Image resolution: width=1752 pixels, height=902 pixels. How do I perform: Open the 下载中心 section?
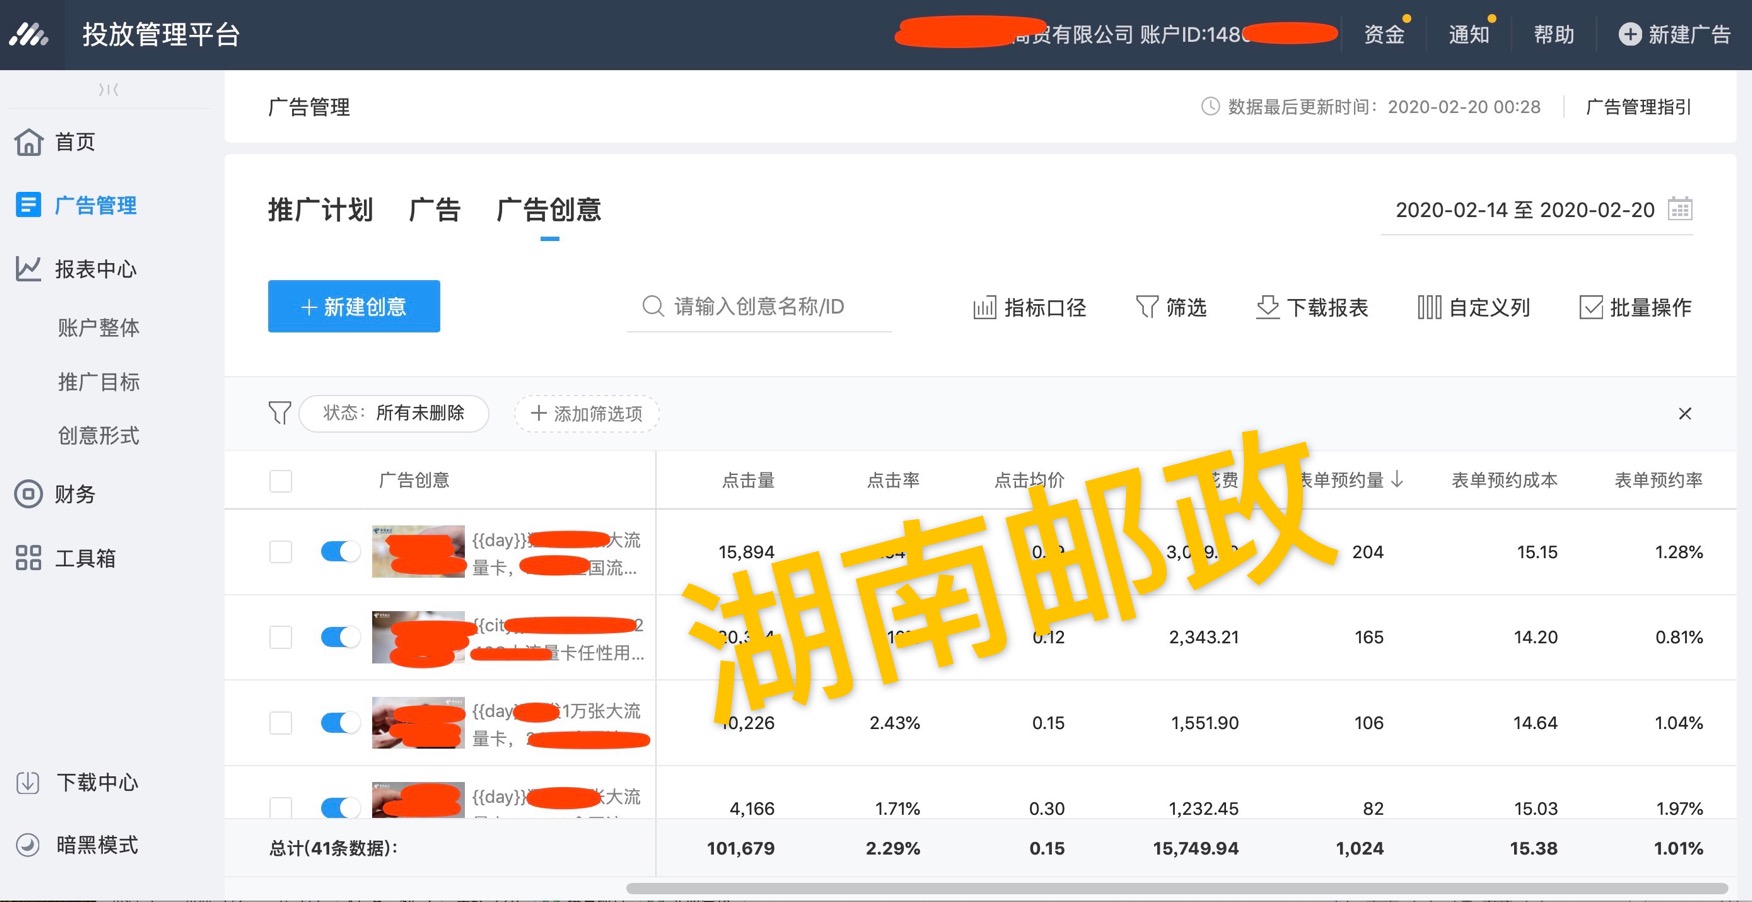click(x=95, y=783)
